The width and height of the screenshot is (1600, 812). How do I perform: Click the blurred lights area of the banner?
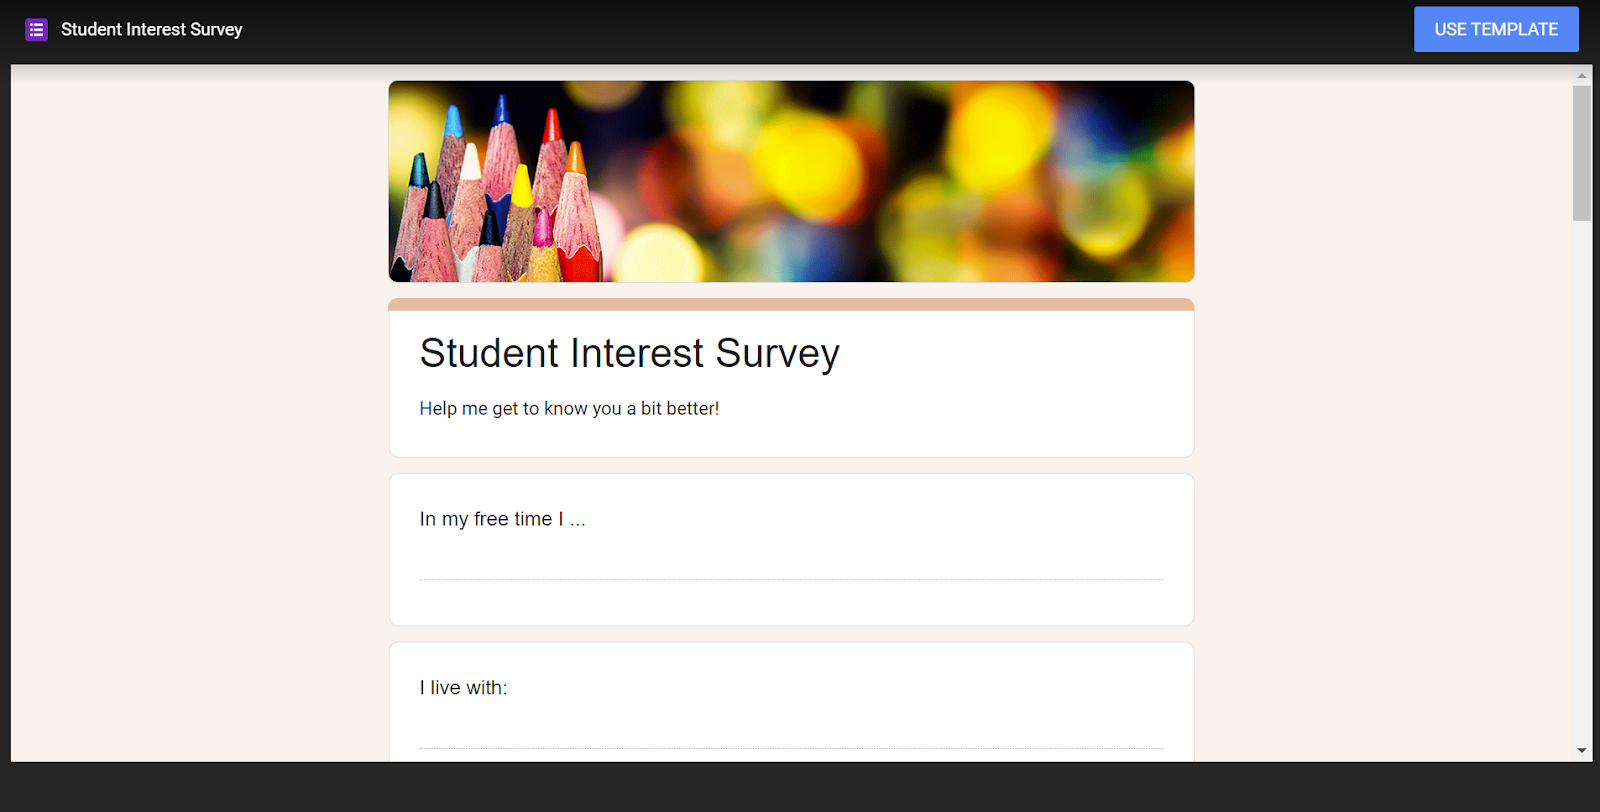coord(900,180)
